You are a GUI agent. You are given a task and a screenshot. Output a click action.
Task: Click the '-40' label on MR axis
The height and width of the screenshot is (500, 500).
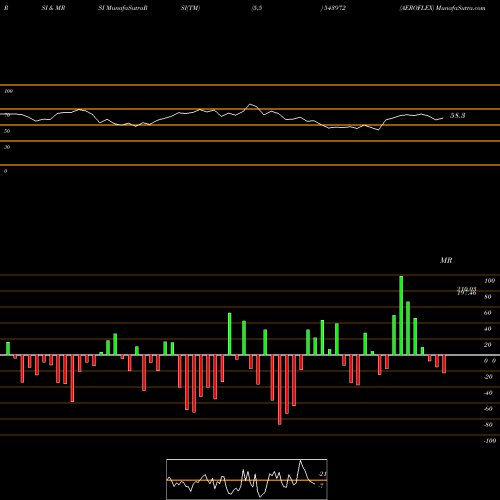pyautogui.click(x=488, y=393)
